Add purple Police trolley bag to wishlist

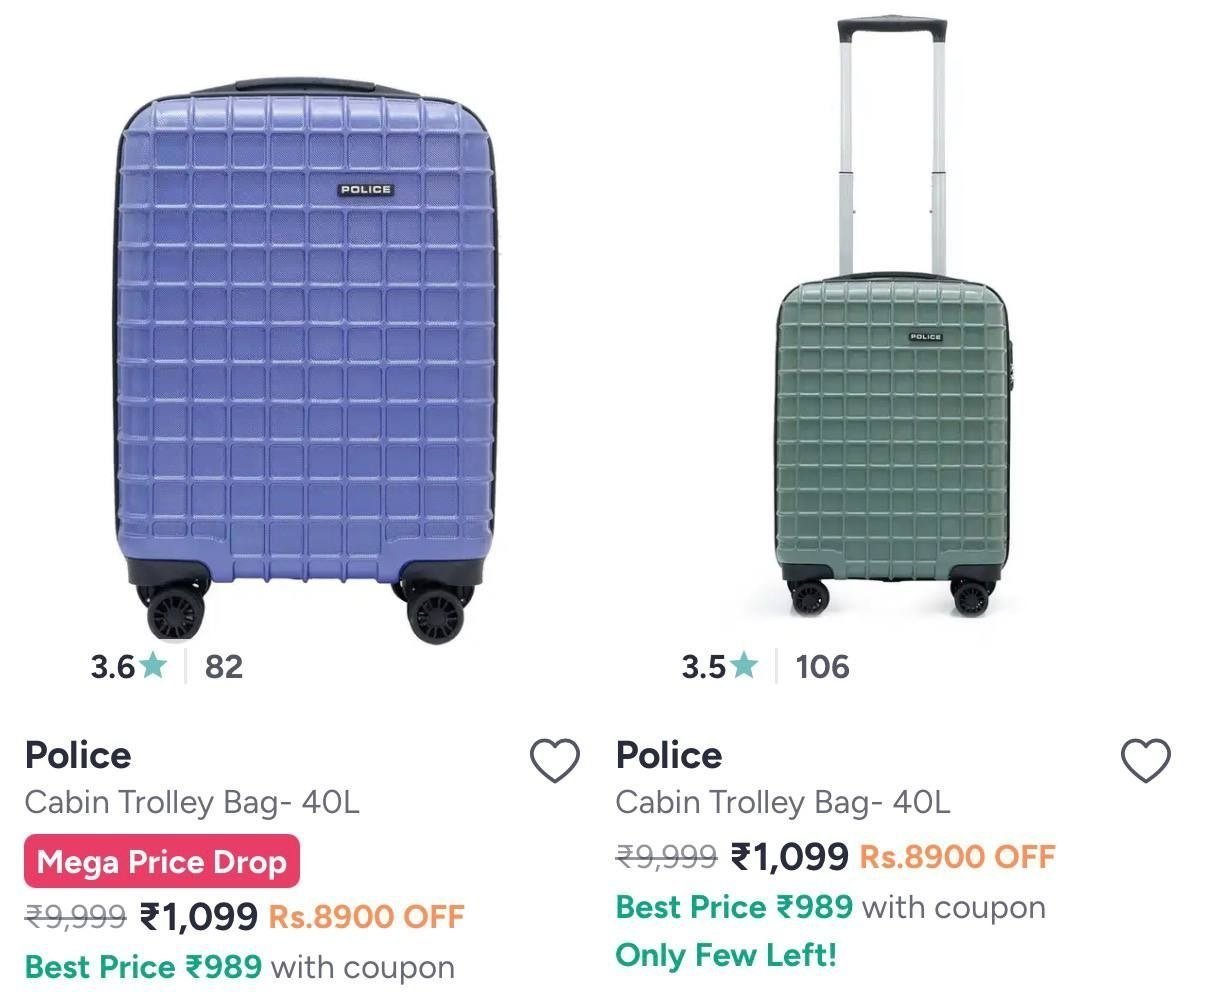coord(554,761)
